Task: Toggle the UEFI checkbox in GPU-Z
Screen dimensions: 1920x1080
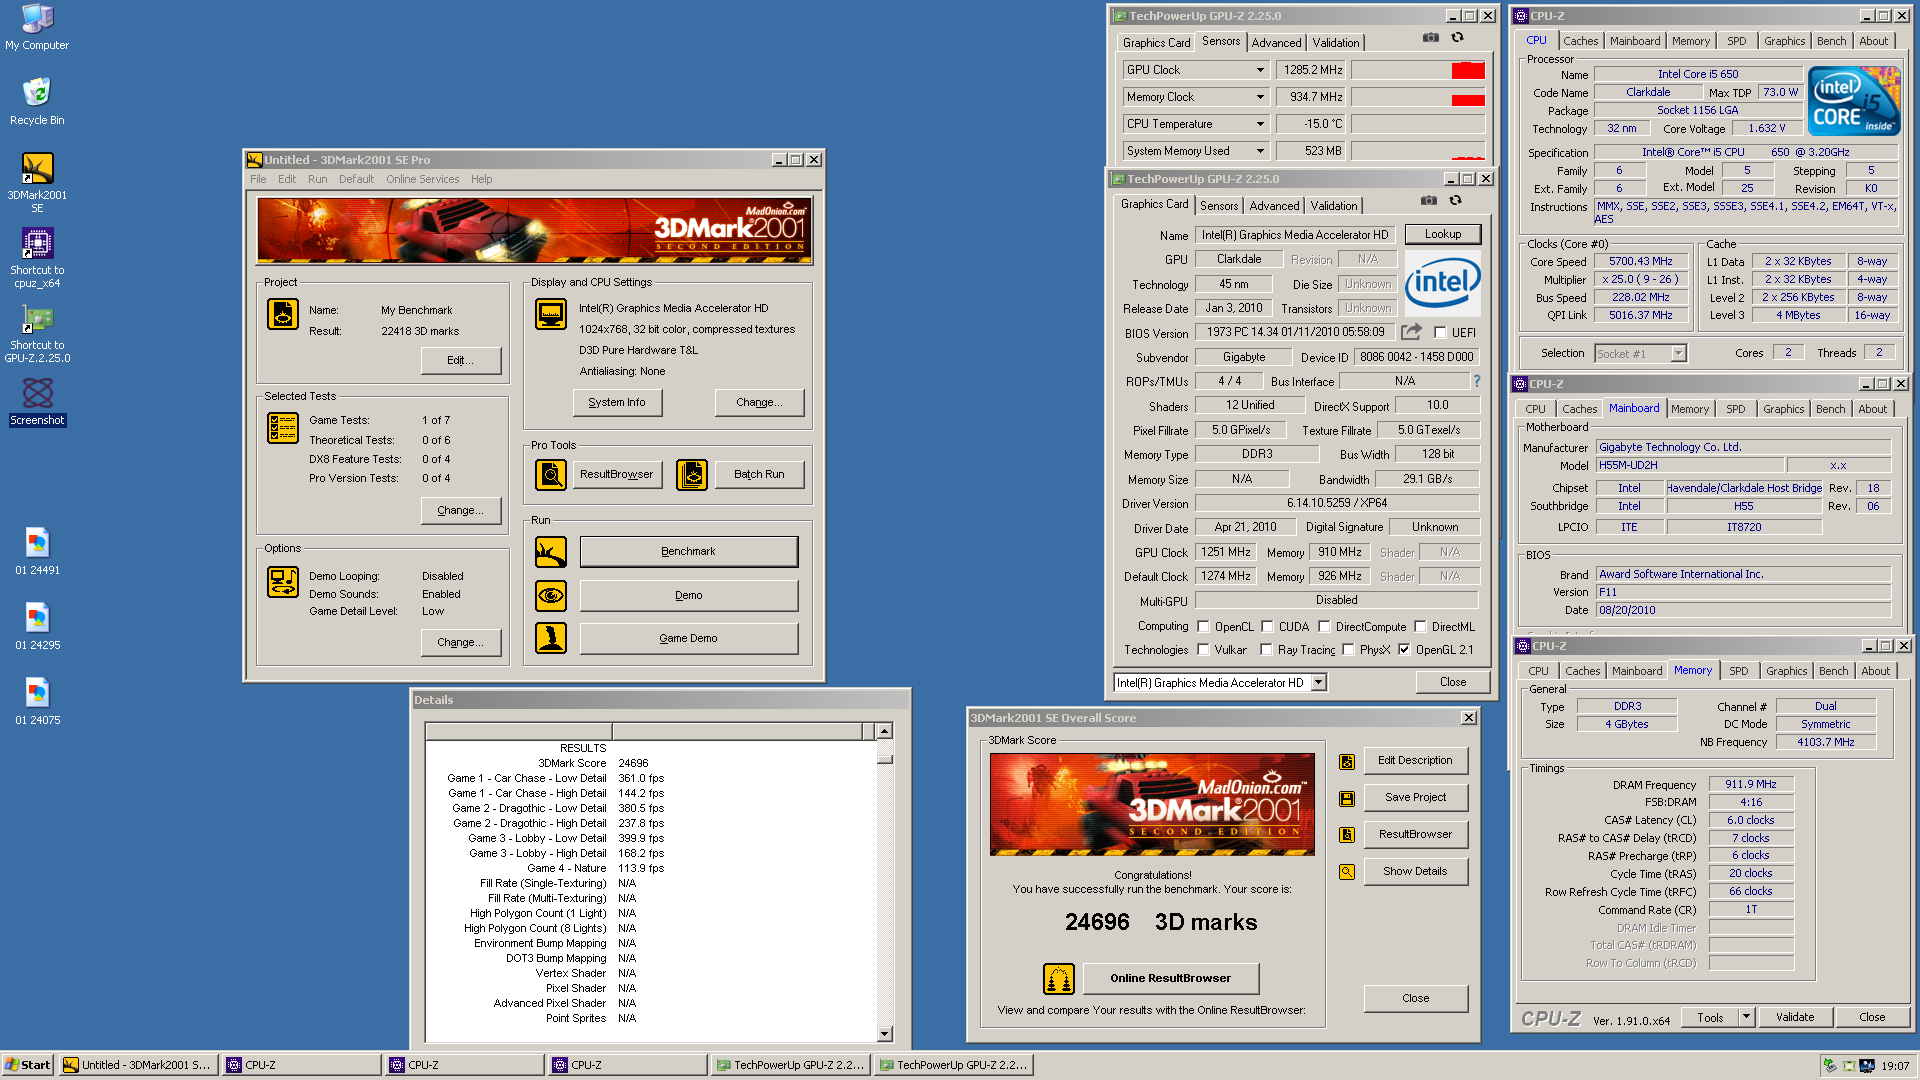Action: coord(1440,333)
